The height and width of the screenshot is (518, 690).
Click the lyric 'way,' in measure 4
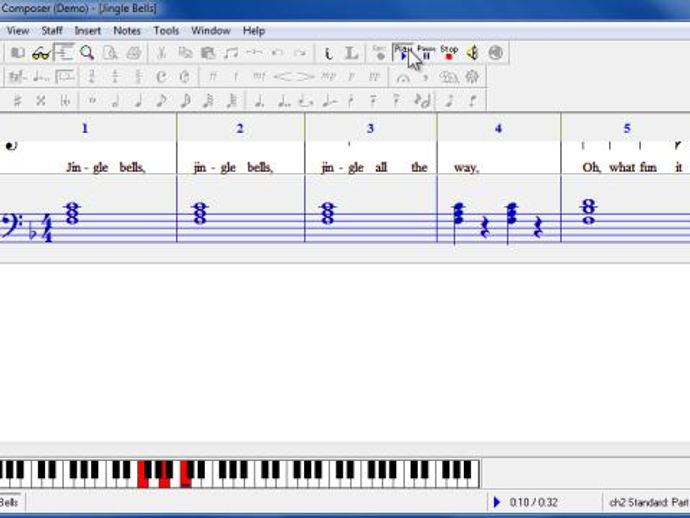[x=466, y=168]
